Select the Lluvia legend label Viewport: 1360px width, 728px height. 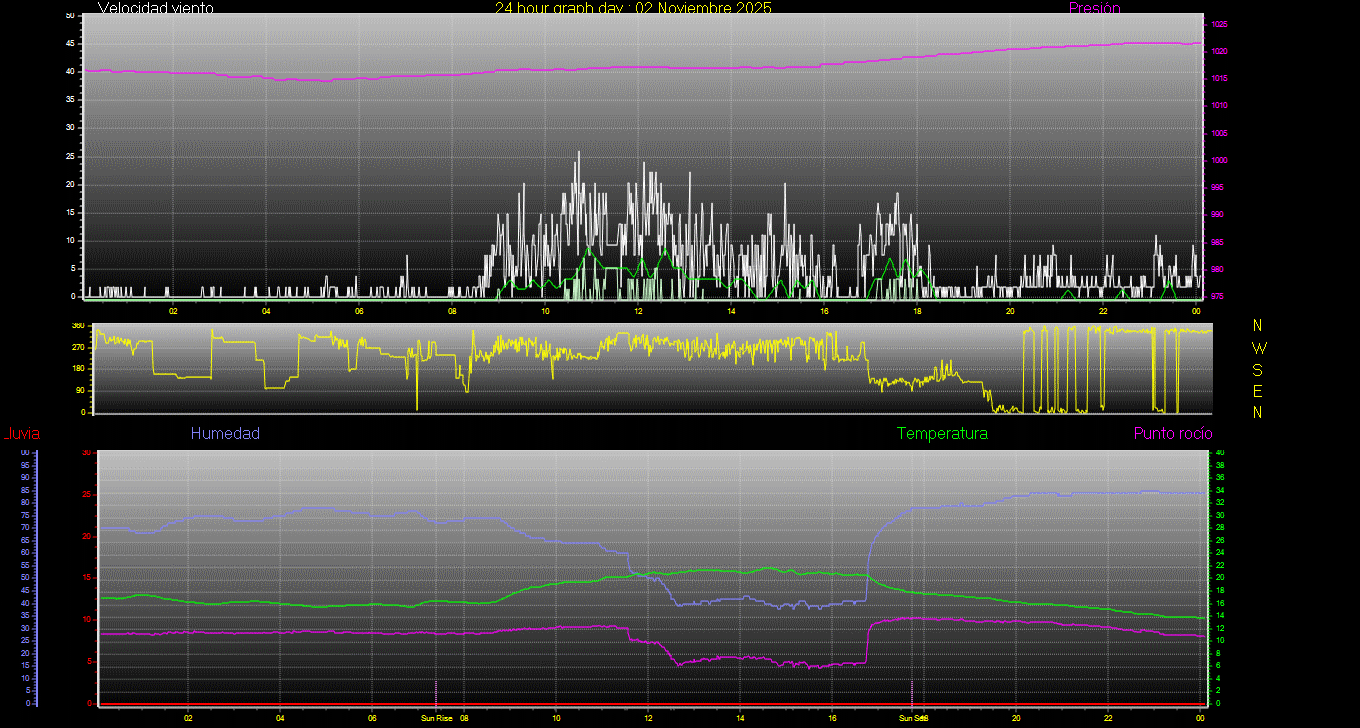(21, 434)
